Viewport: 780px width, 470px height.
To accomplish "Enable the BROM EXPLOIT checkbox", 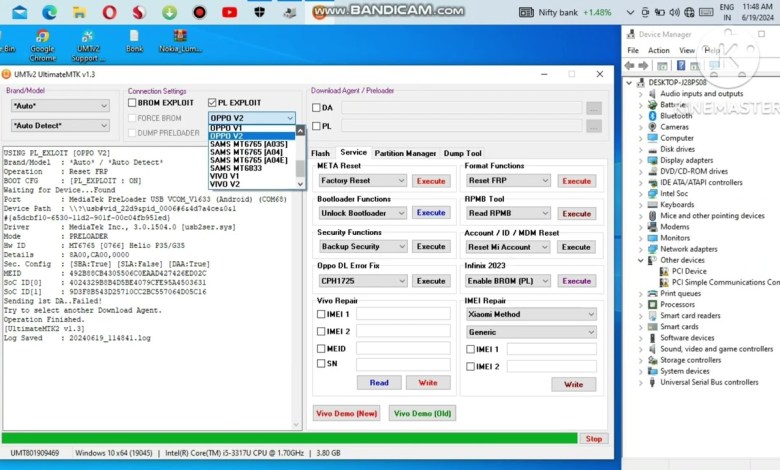I will 132,103.
